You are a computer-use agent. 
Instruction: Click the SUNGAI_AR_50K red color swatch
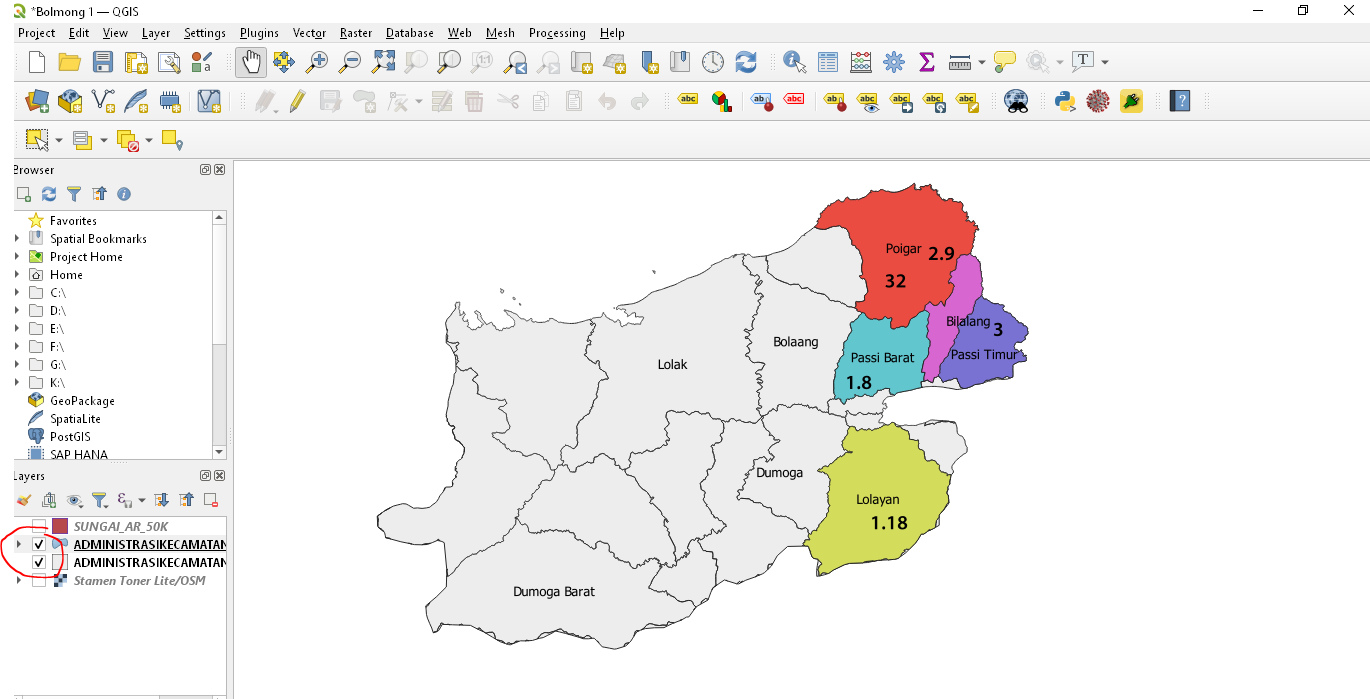pyautogui.click(x=60, y=526)
